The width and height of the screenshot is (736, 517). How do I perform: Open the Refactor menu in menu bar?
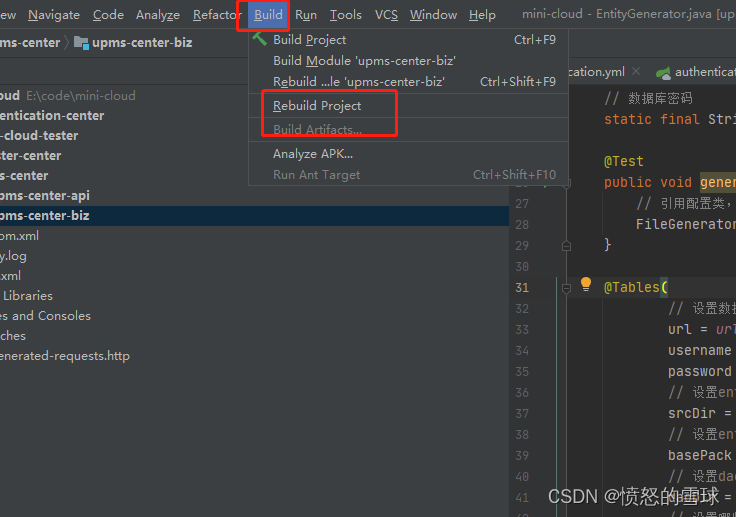pyautogui.click(x=217, y=14)
